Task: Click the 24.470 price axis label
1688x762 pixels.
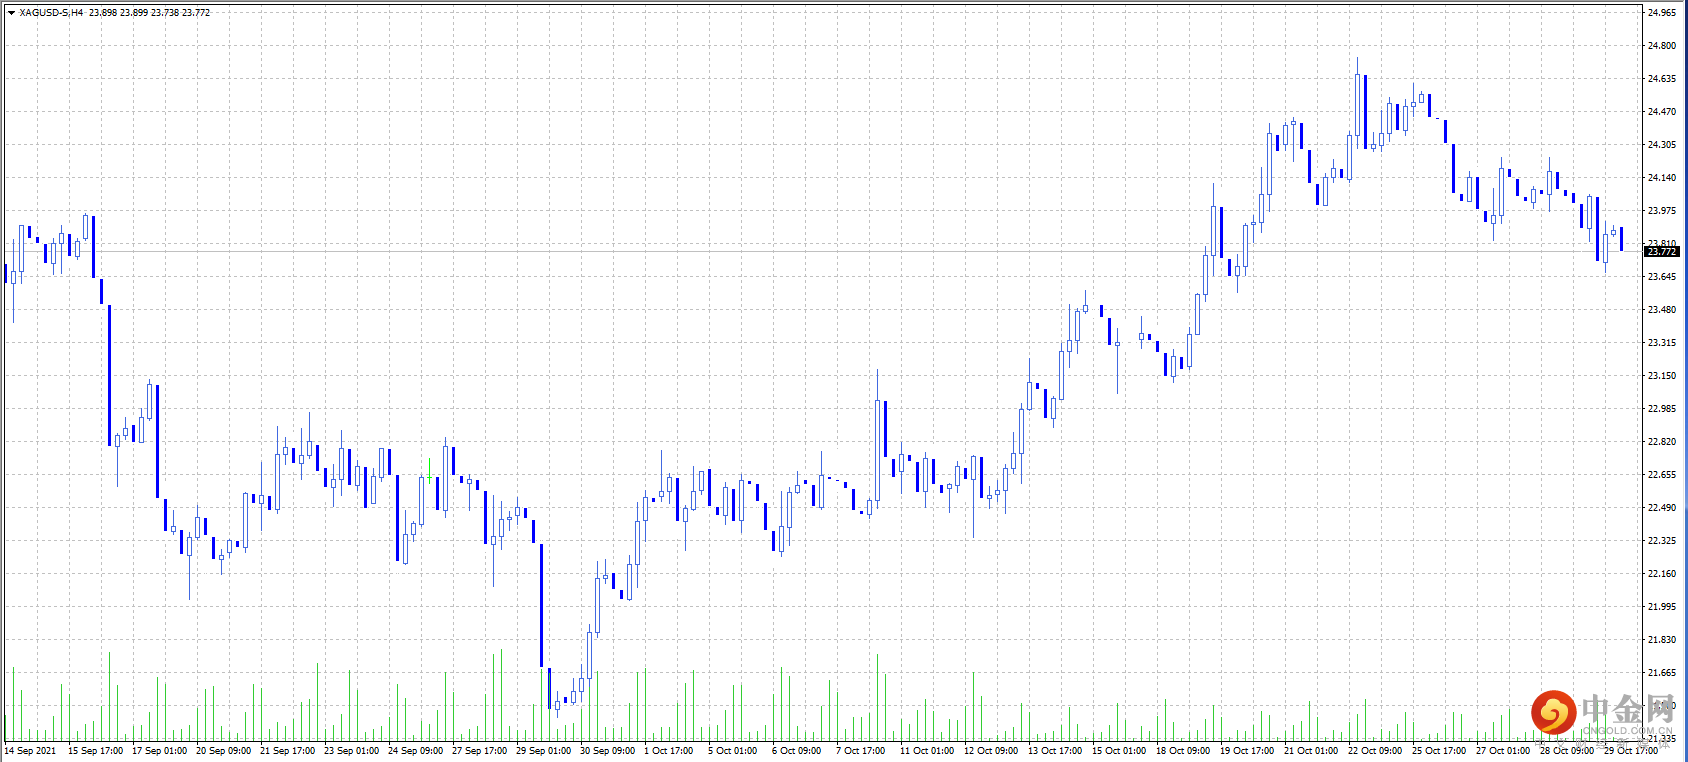Action: coord(1662,112)
